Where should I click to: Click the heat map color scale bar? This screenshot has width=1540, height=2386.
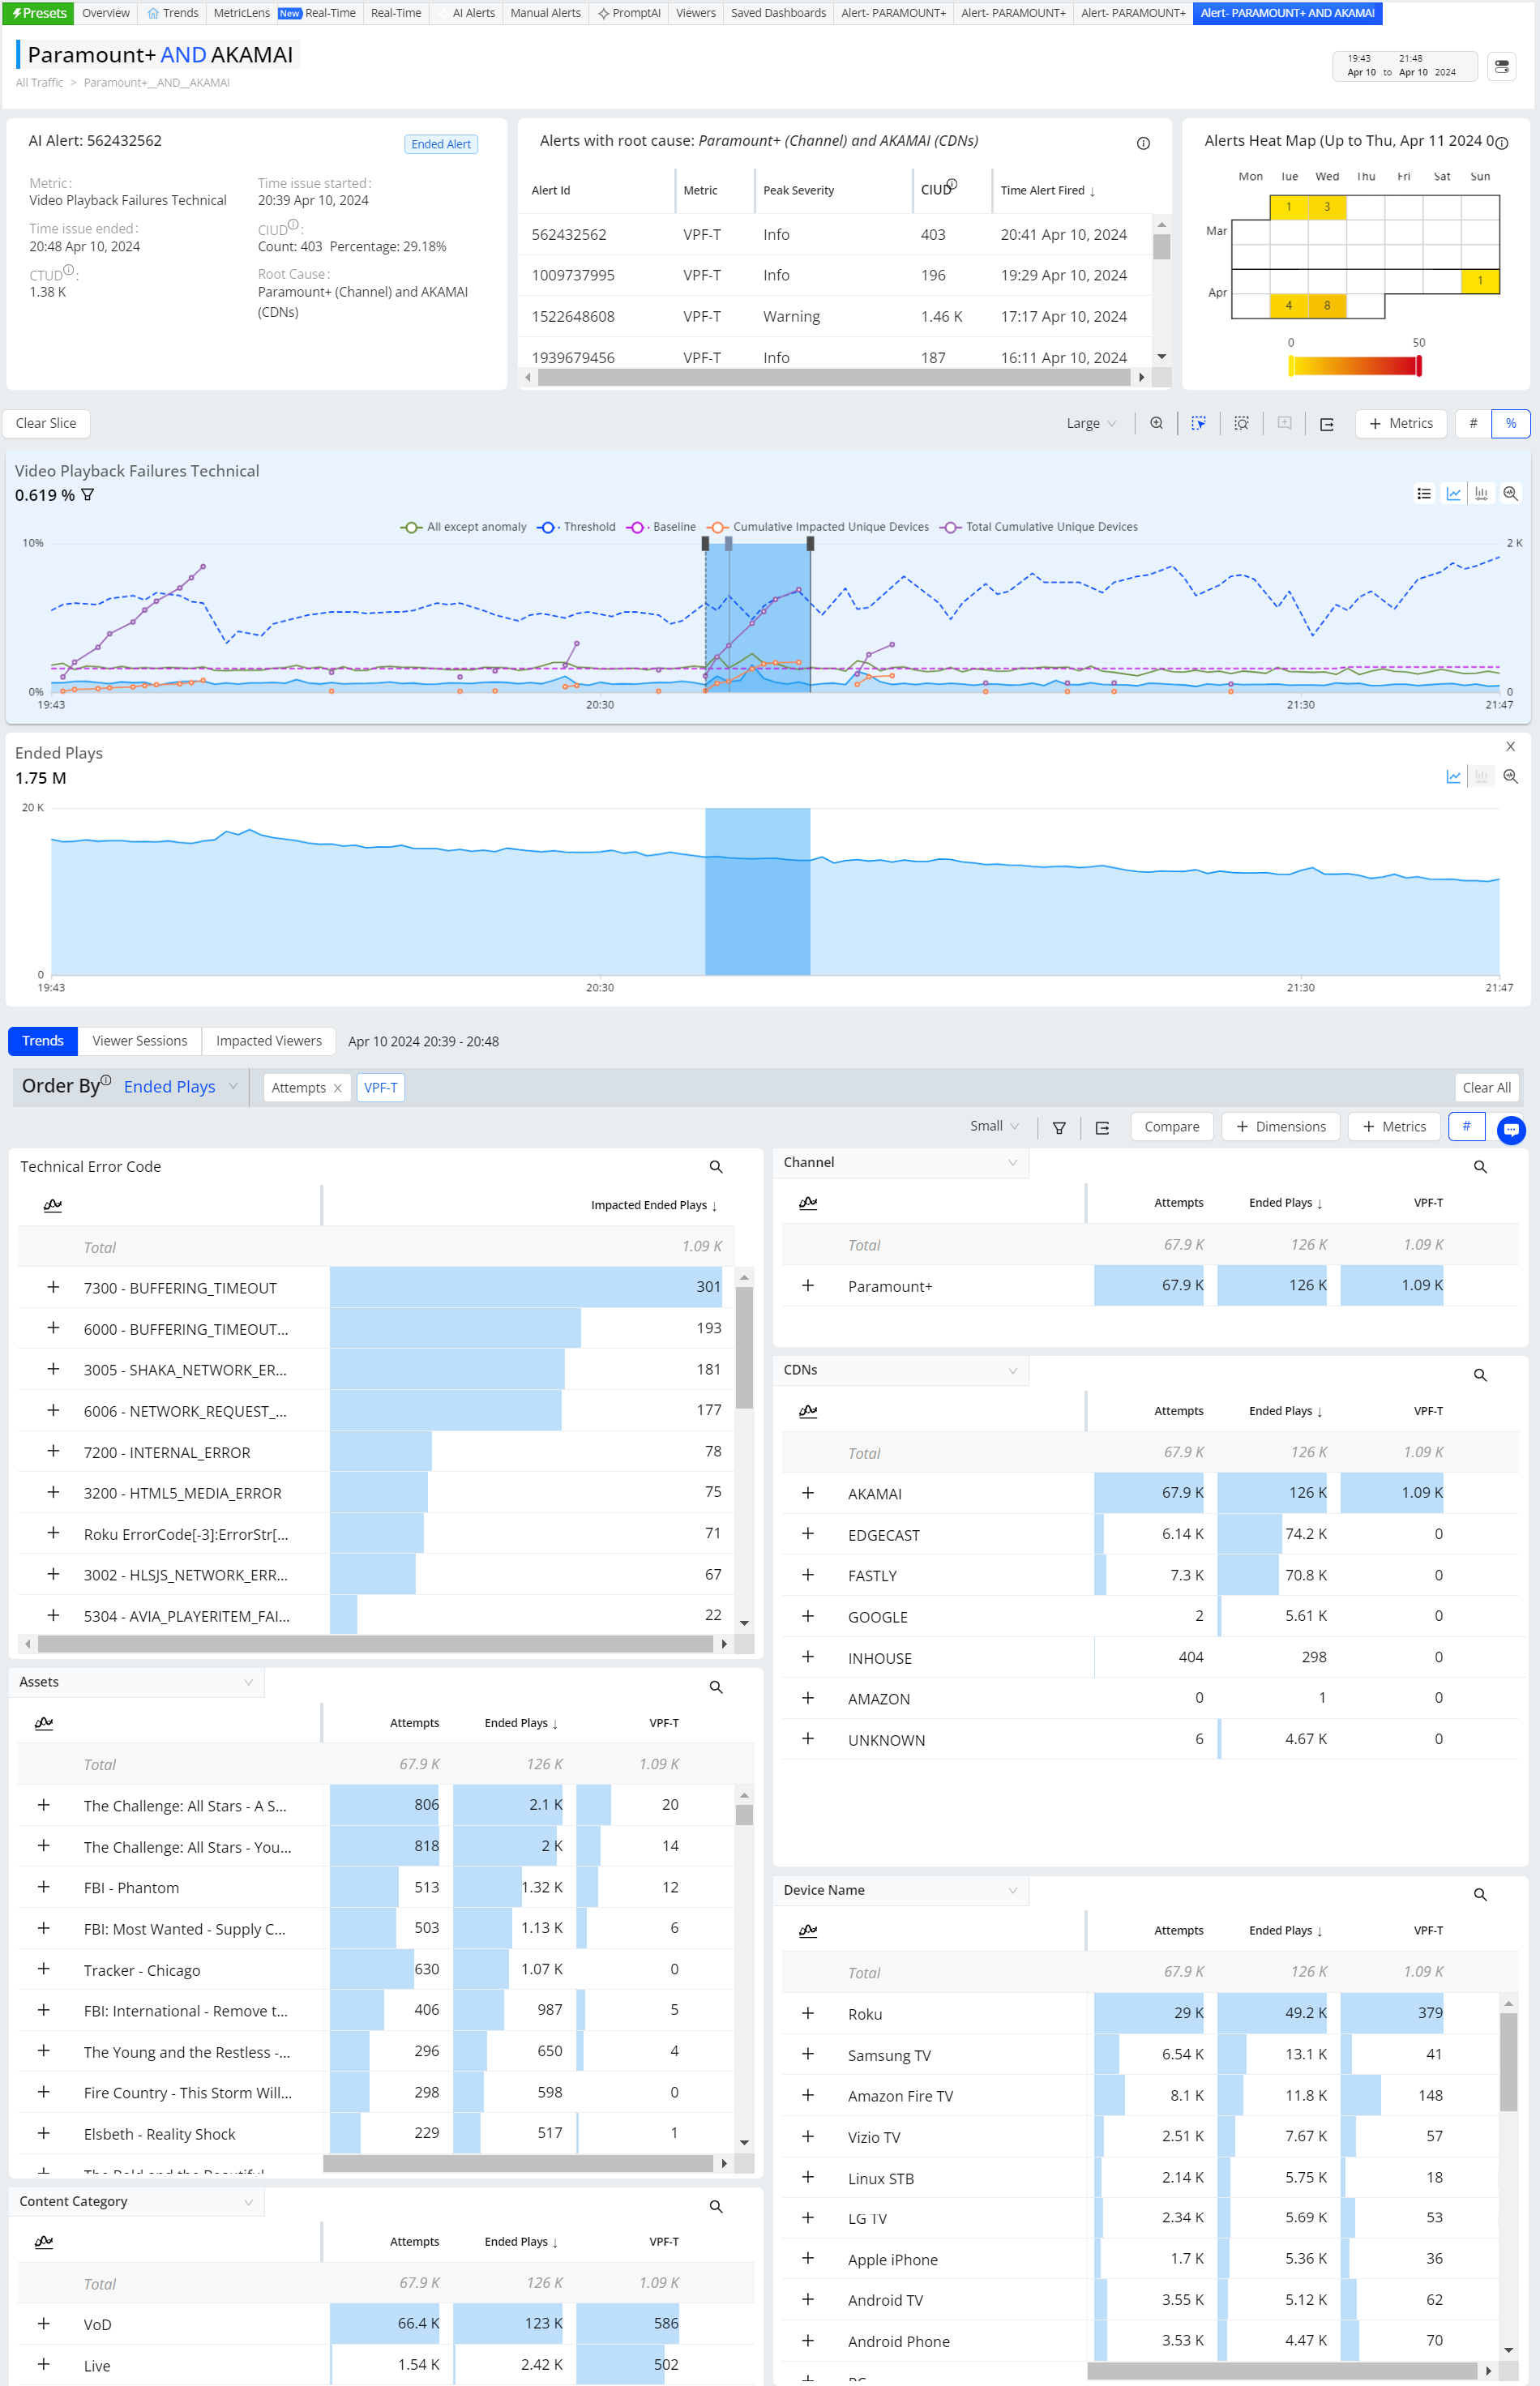tap(1355, 366)
